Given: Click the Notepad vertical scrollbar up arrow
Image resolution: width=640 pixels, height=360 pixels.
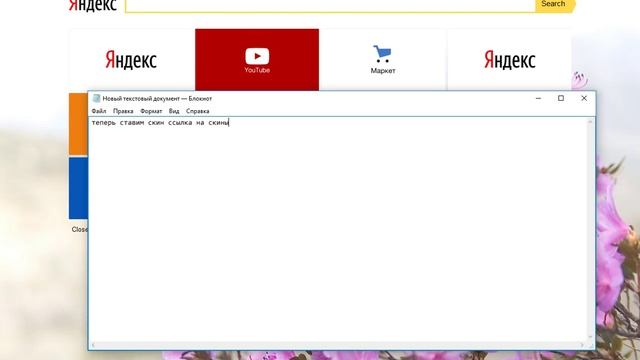Looking at the screenshot, I should [x=590, y=122].
